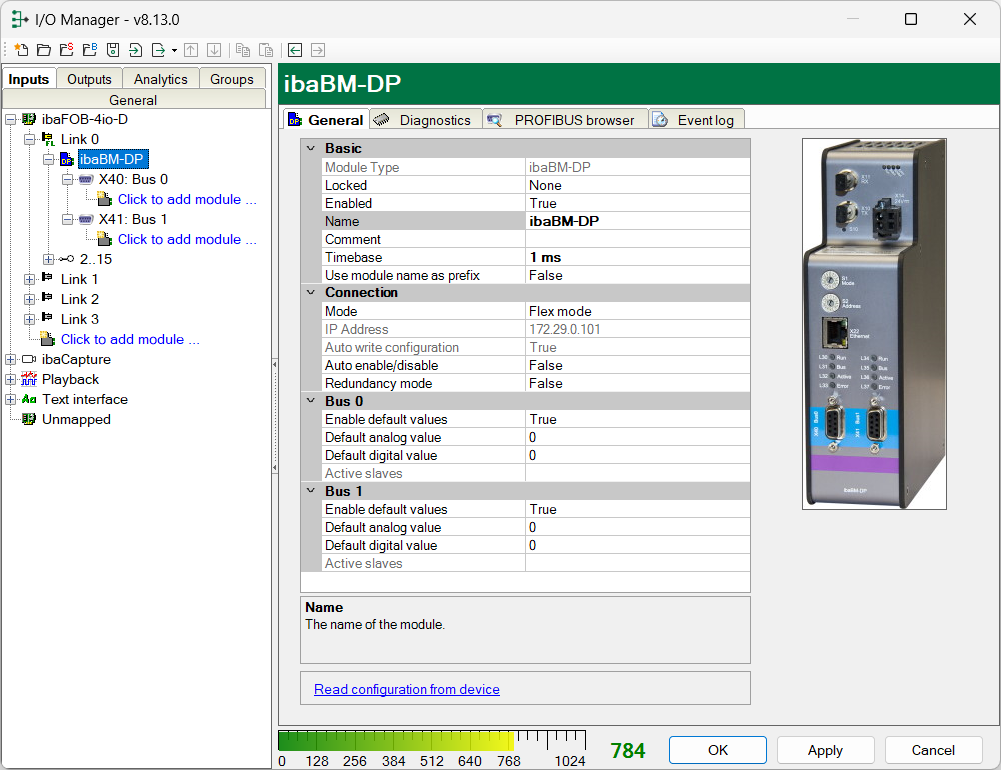Click the ibaBM-DP module icon in tree
Image resolution: width=1001 pixels, height=770 pixels.
67,159
